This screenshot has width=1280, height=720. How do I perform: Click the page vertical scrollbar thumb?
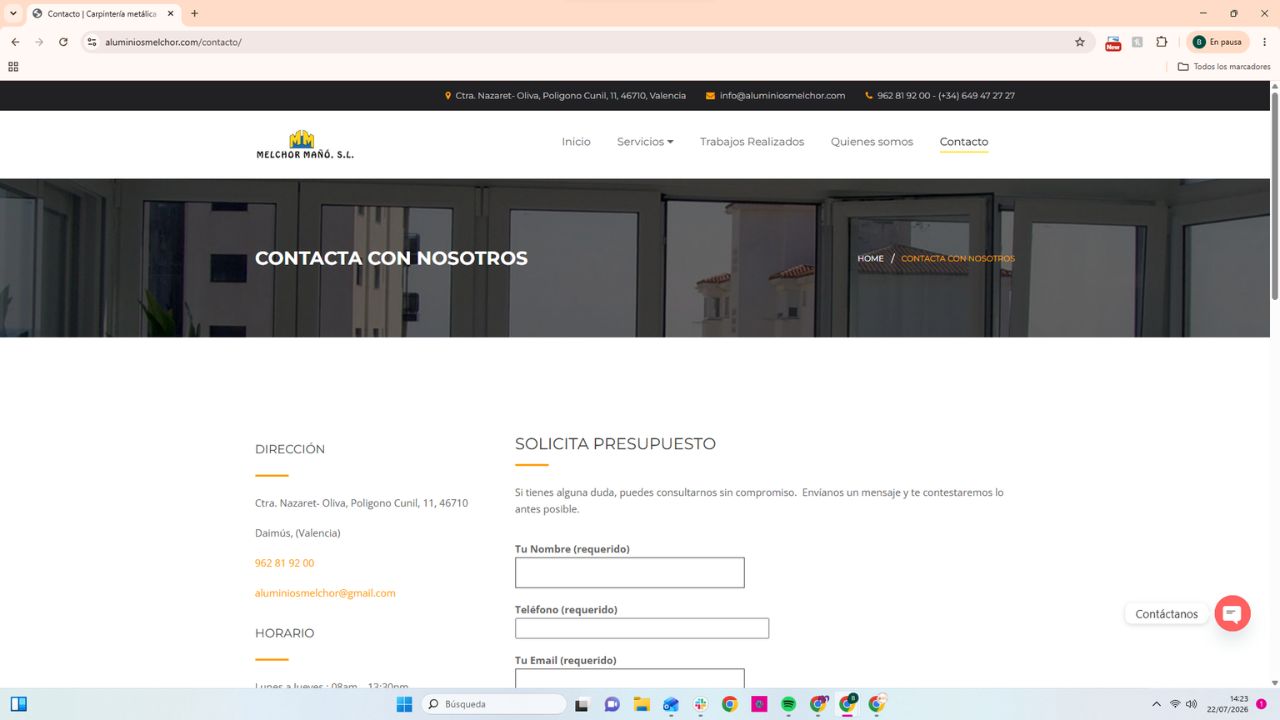coord(1275,195)
